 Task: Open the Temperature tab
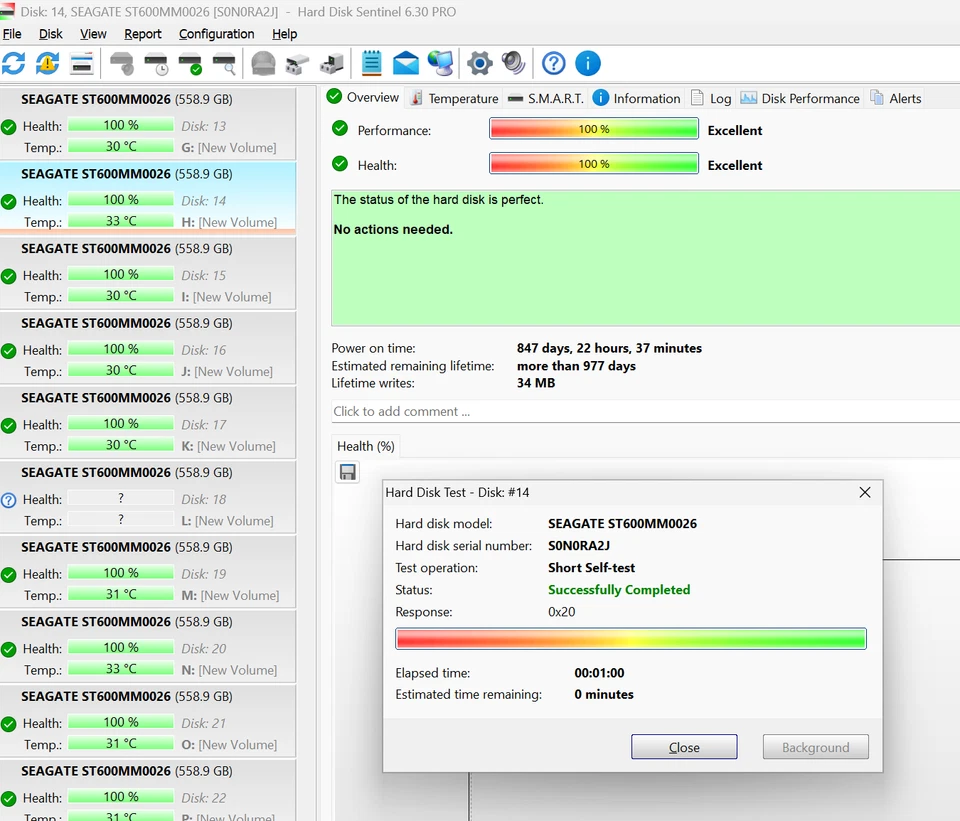[x=463, y=98]
